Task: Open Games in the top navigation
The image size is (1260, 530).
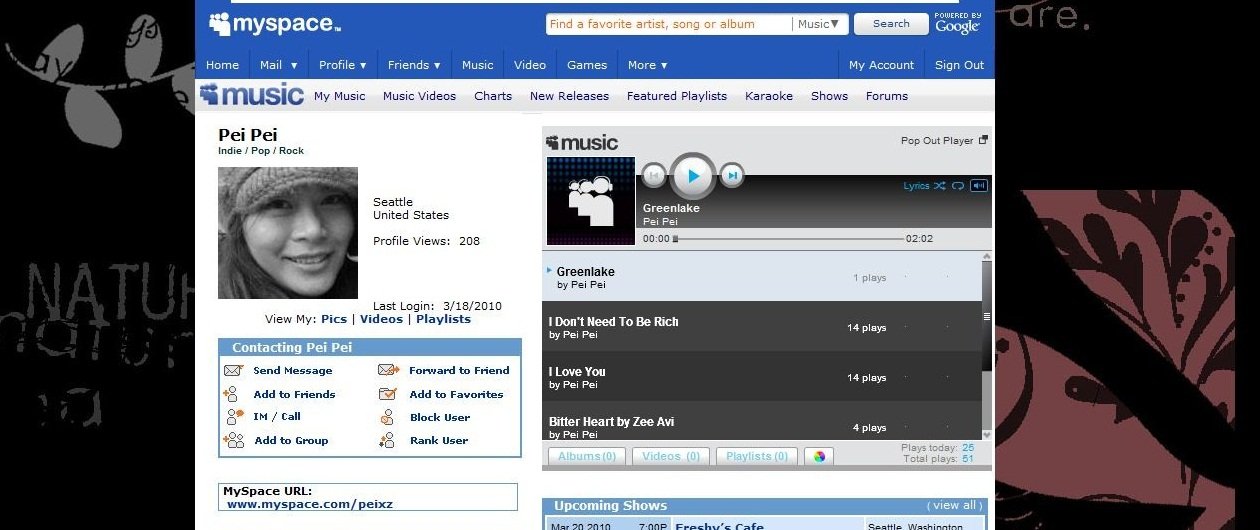Action: pyautogui.click(x=587, y=65)
